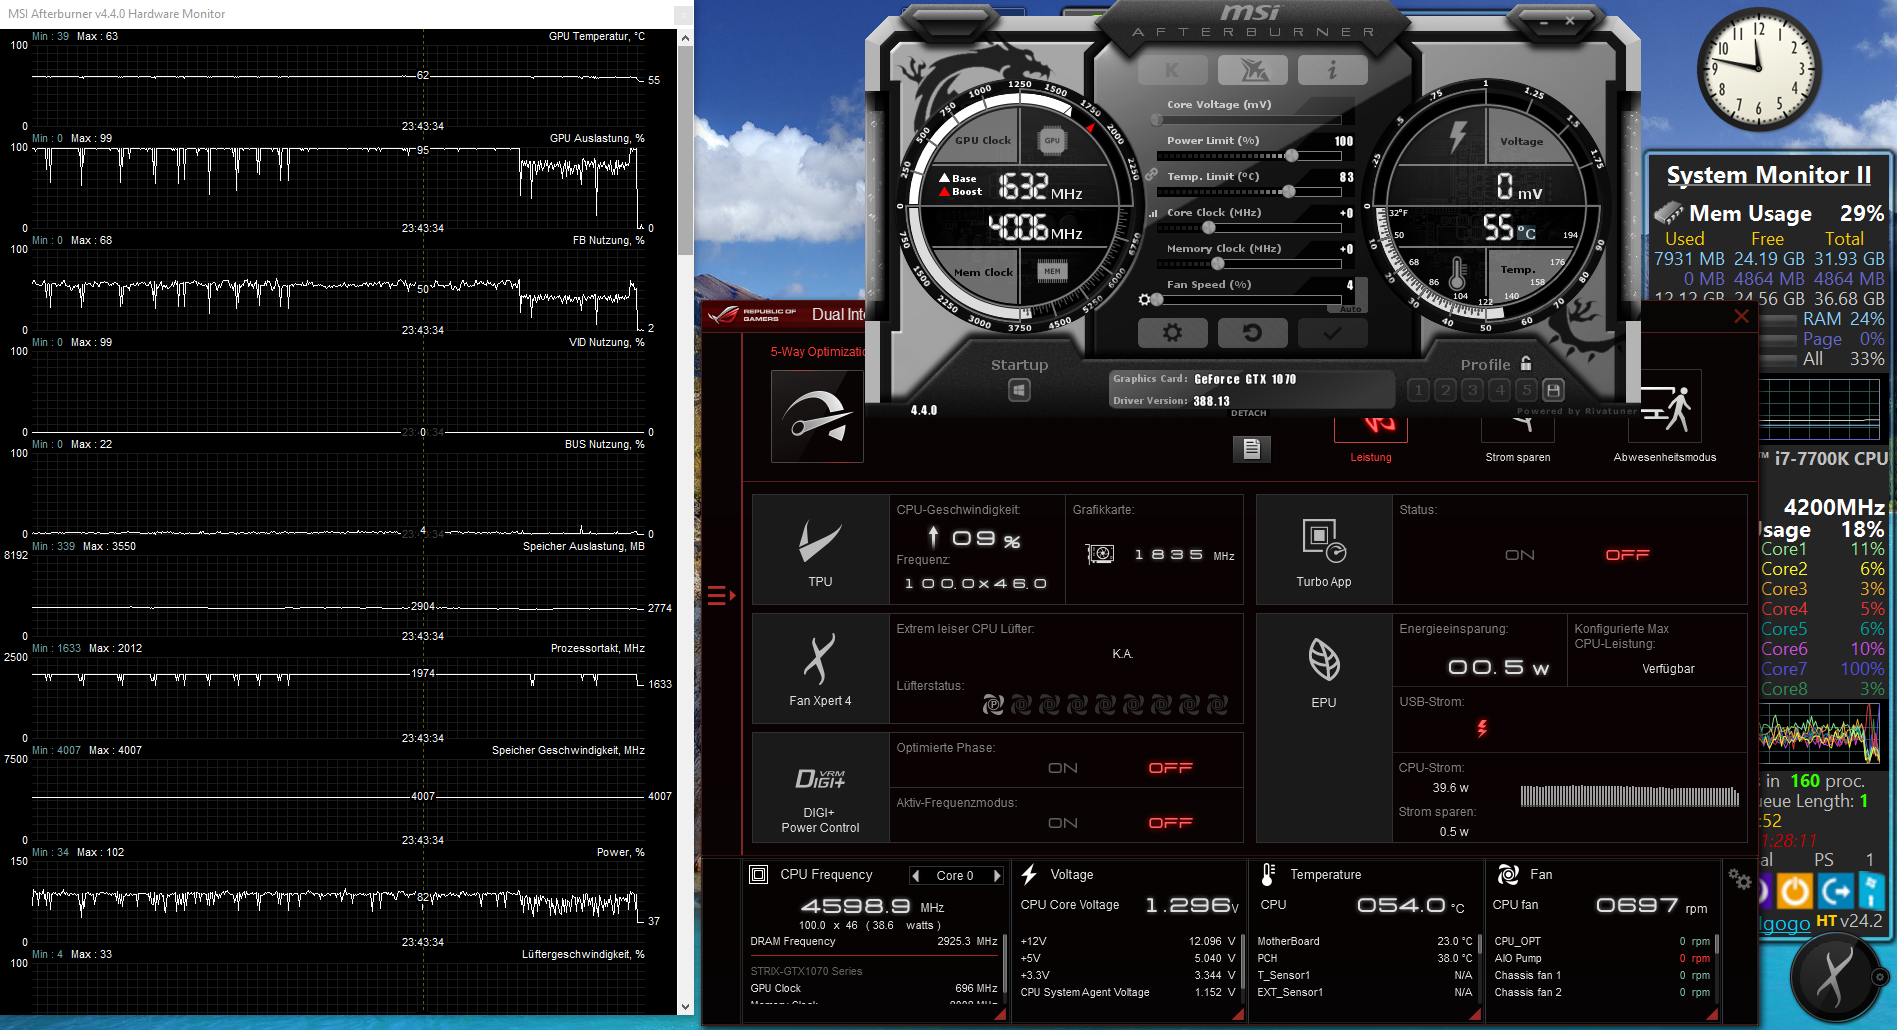This screenshot has width=1897, height=1030.
Task: Load Afterburner profile slot 5
Action: coord(1526,390)
